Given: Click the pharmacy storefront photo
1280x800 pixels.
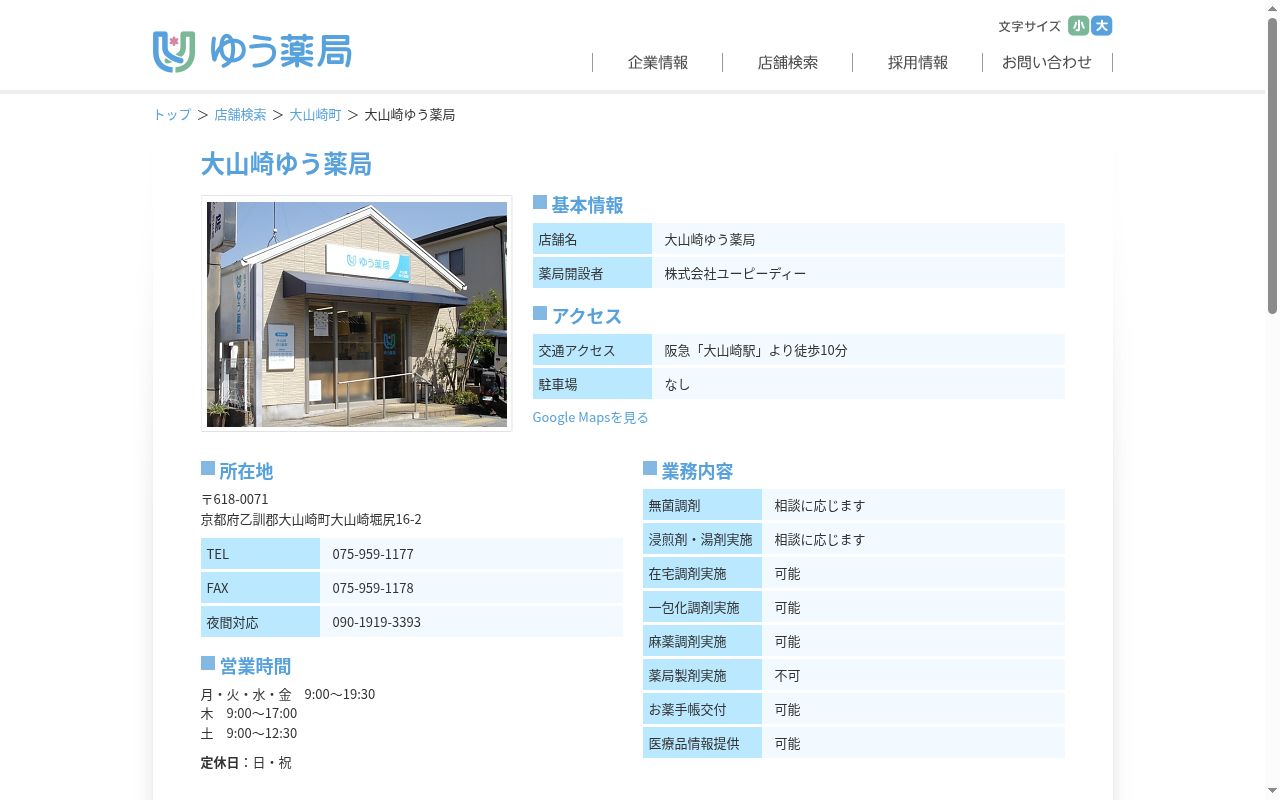Looking at the screenshot, I should click(x=357, y=314).
